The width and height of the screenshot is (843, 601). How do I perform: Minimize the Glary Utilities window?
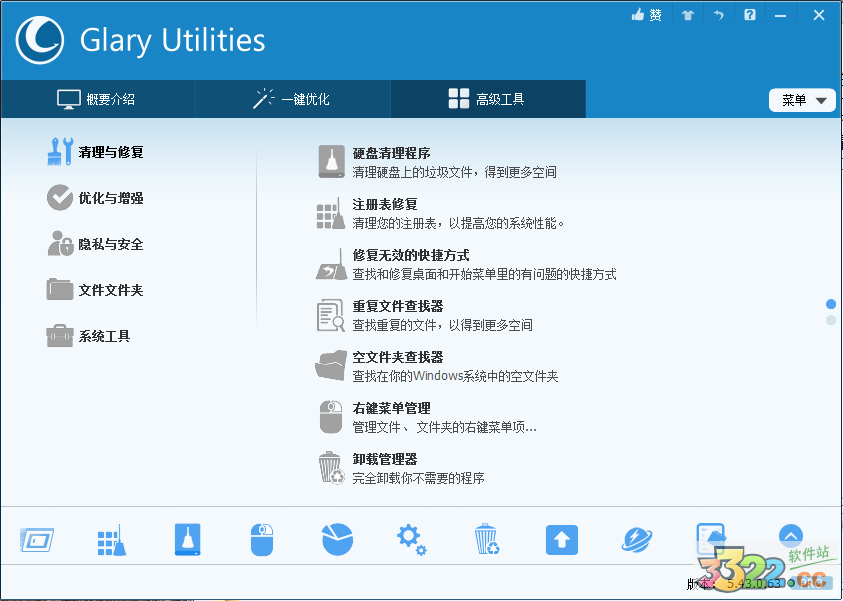coord(780,16)
